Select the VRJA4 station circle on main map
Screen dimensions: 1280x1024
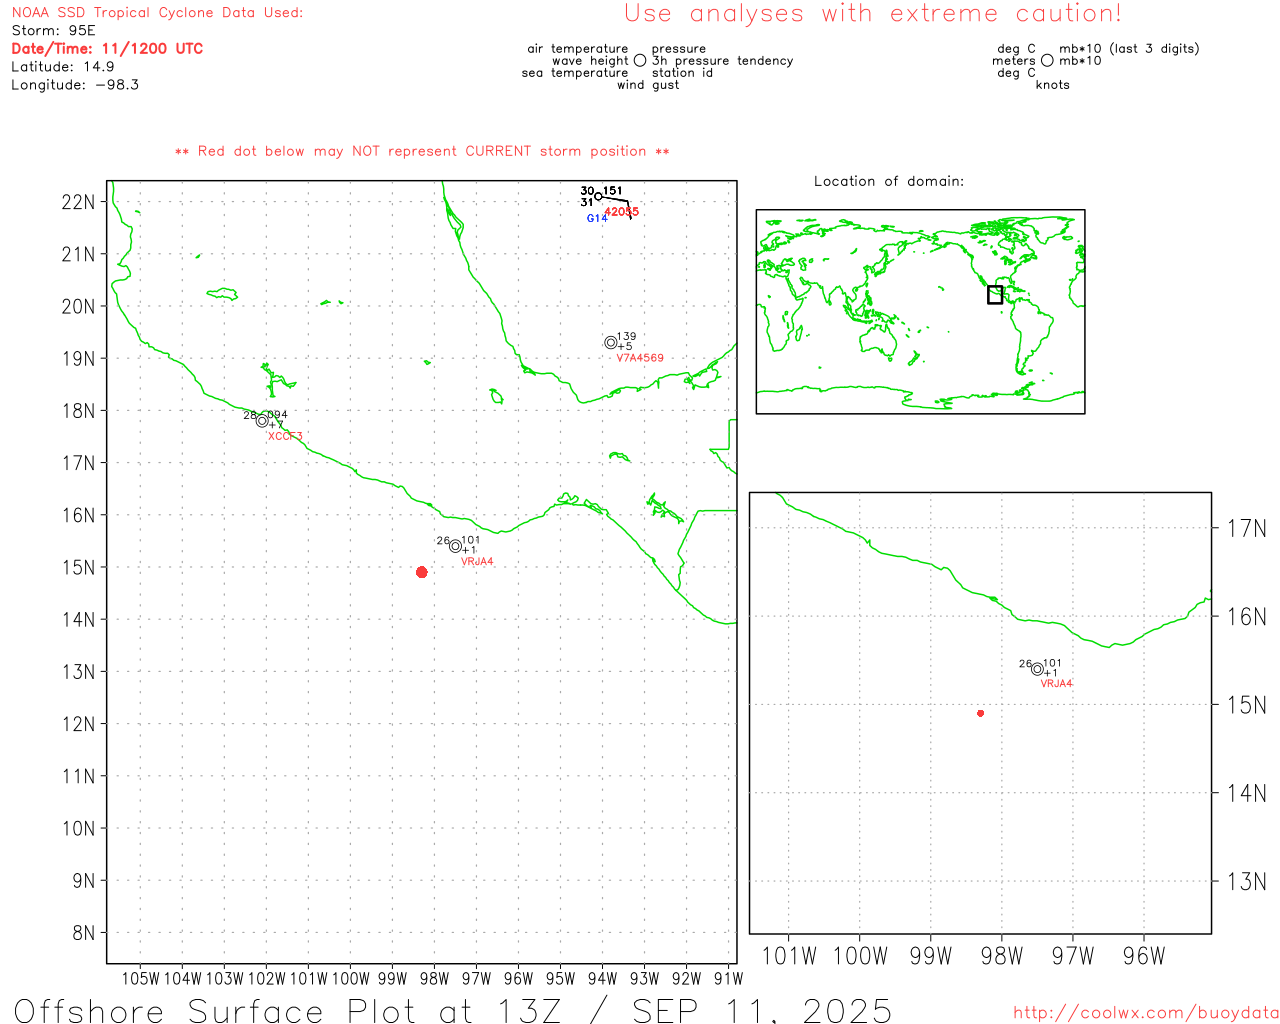click(455, 546)
